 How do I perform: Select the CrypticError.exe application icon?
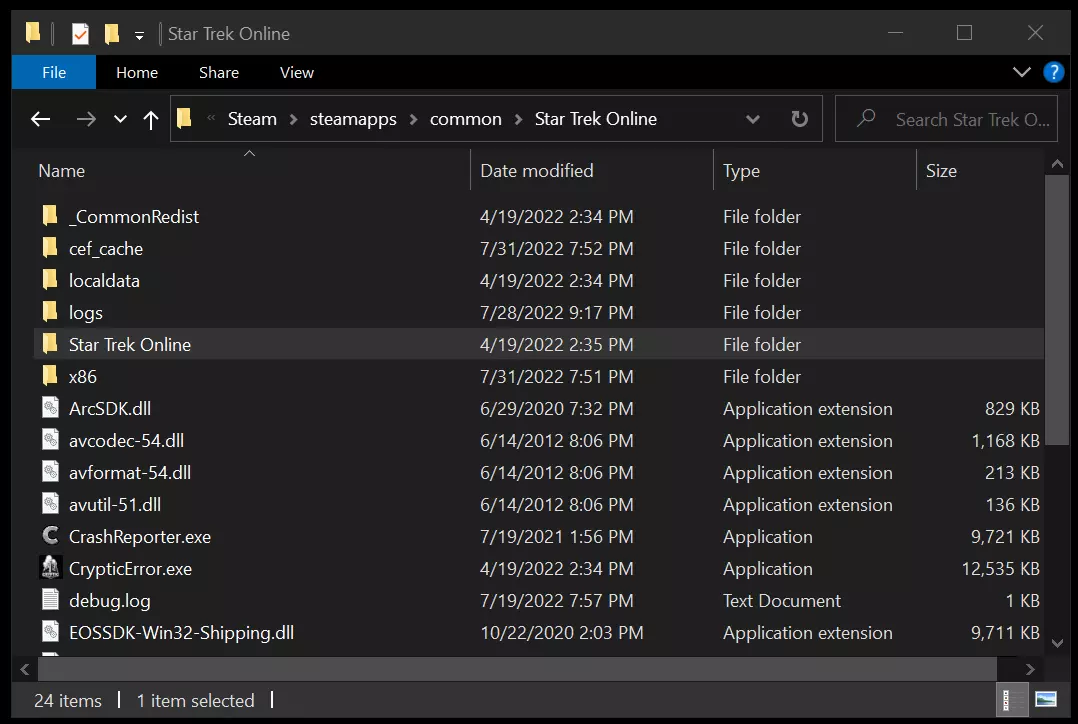click(x=51, y=569)
